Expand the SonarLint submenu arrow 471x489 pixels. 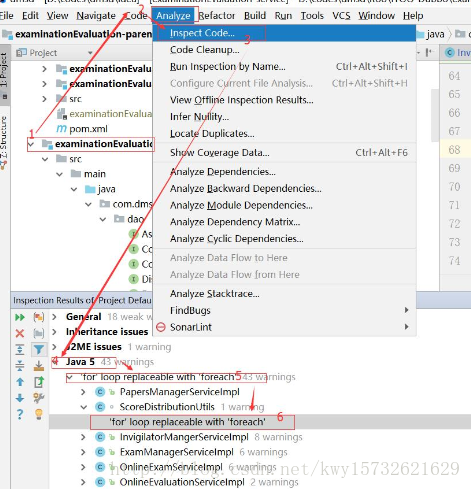406,327
